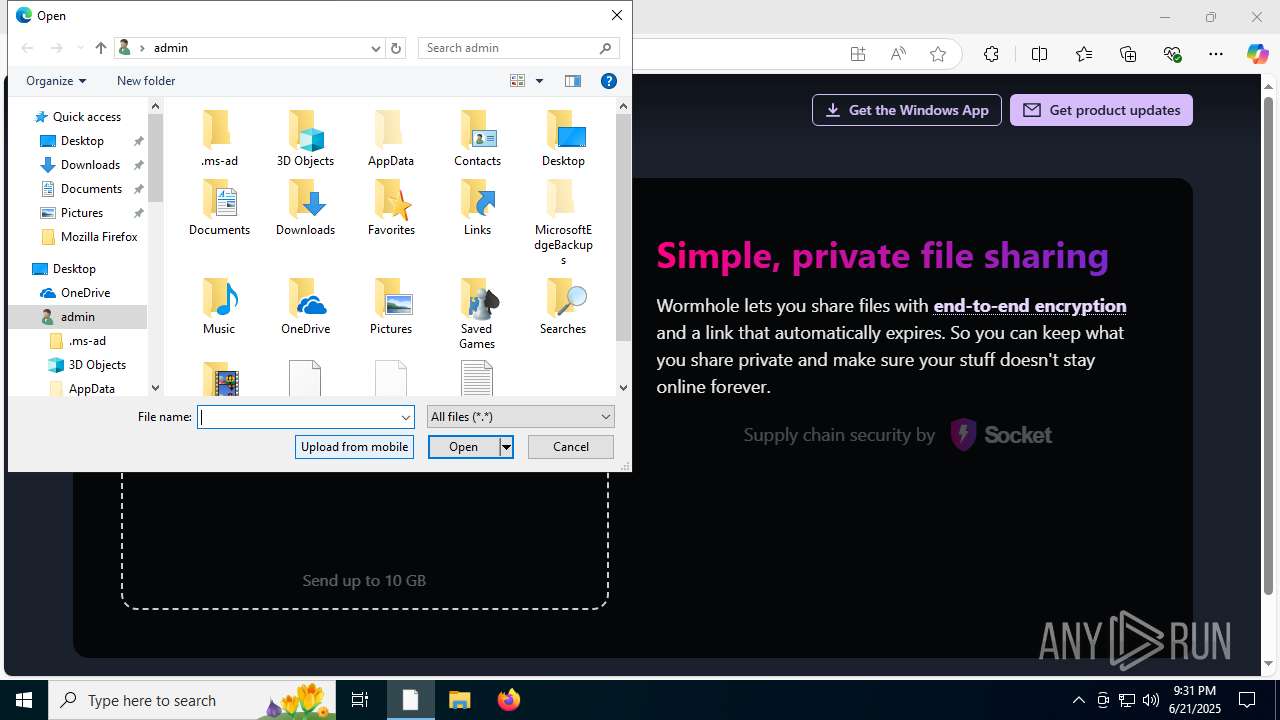Click Edge Add to favorites star icon

[938, 54]
